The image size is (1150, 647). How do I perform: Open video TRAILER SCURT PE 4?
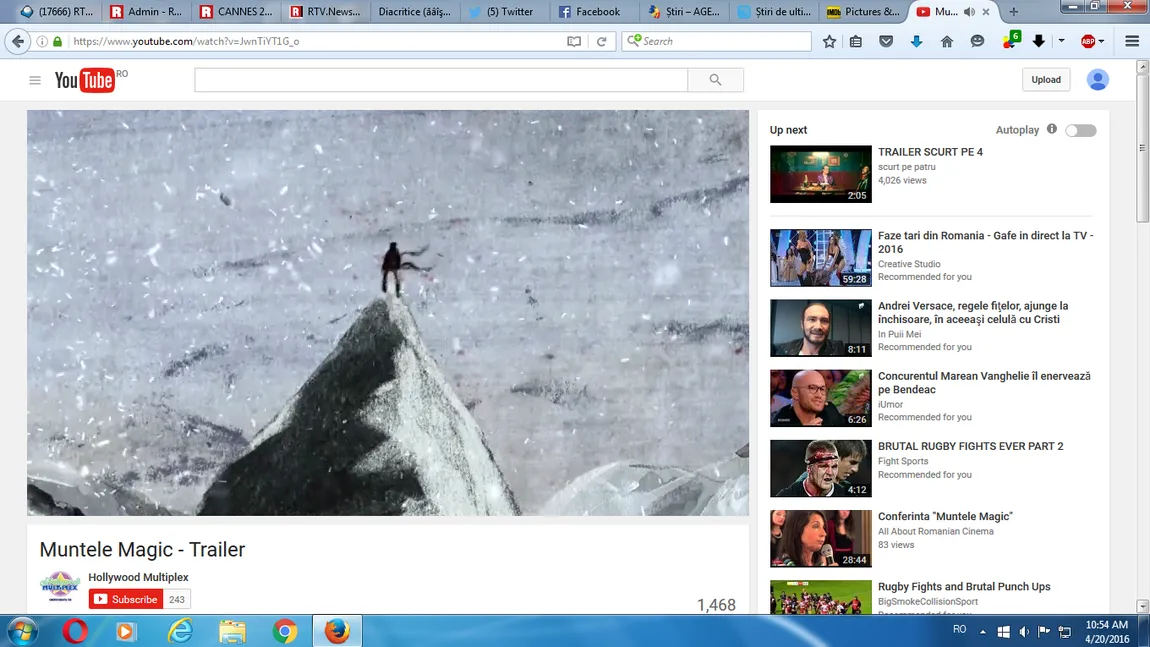pos(930,152)
